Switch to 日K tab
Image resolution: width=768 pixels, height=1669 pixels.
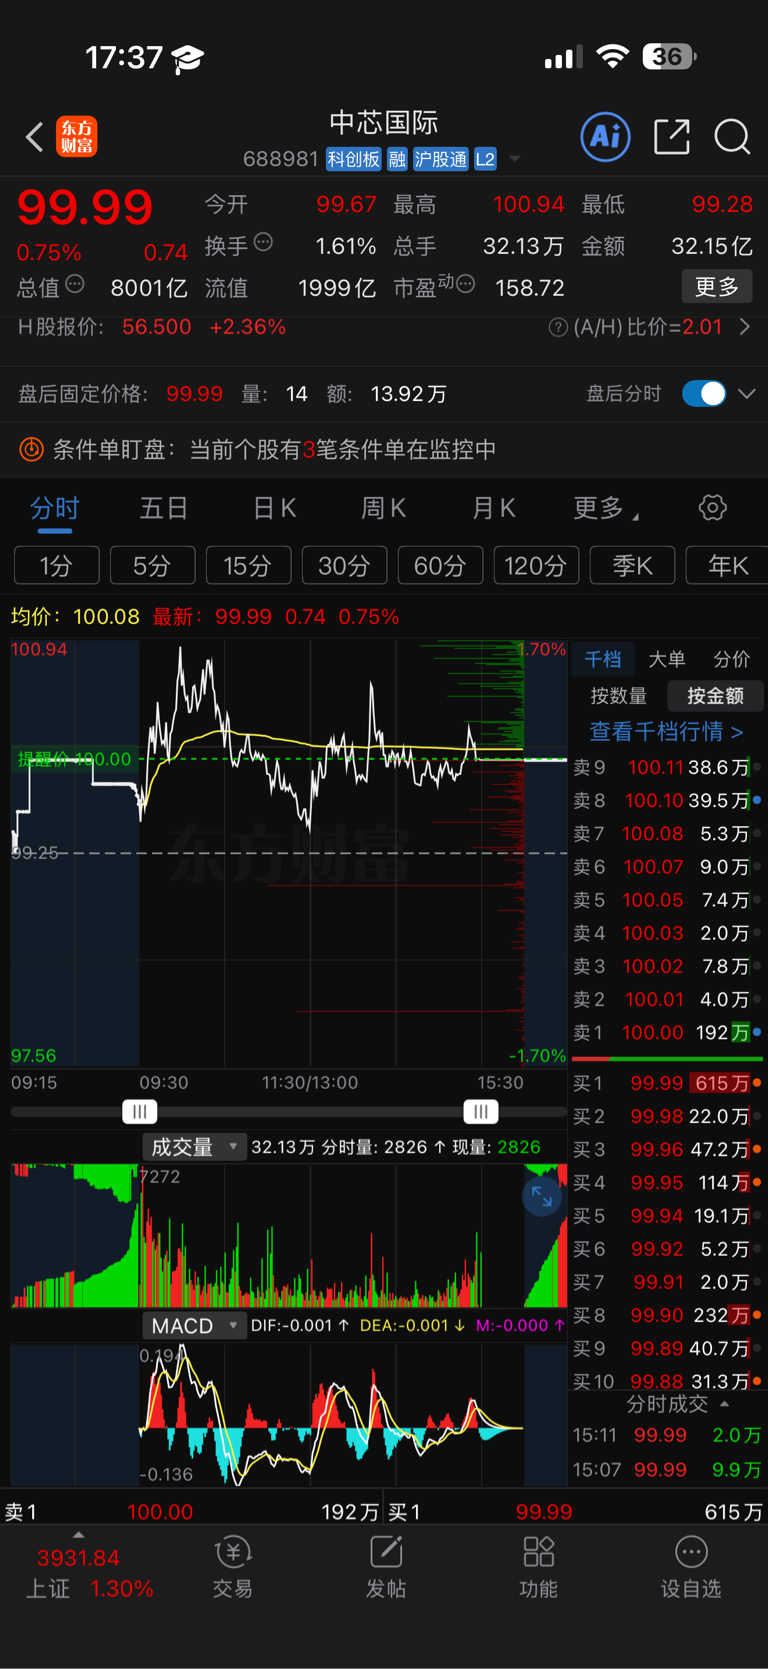coord(274,508)
